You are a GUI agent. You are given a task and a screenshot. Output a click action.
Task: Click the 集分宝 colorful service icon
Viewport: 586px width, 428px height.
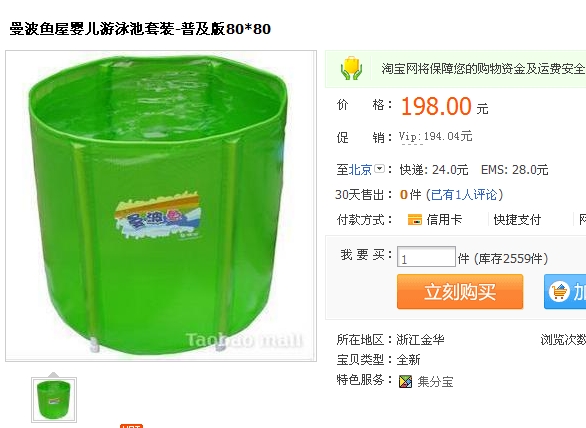[405, 381]
